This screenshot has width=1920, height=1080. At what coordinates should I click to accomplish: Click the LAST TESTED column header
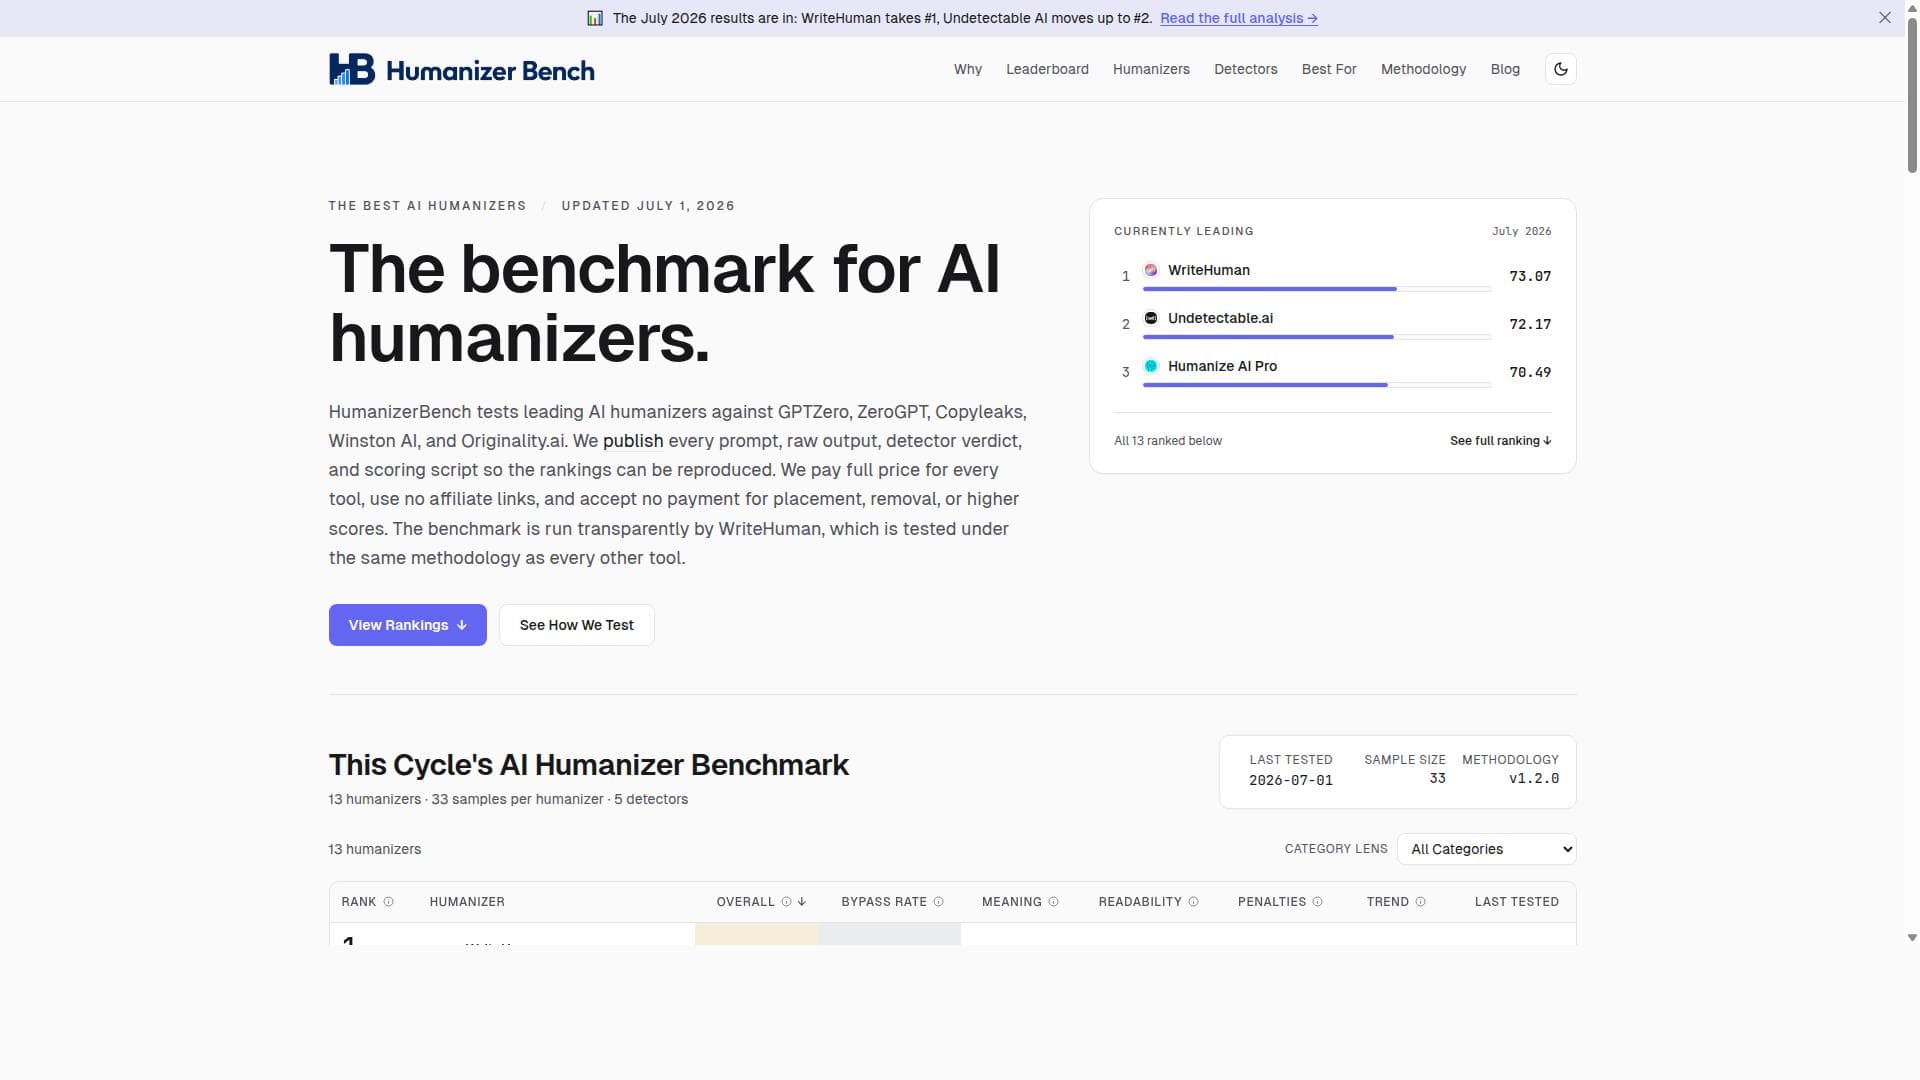tap(1516, 902)
